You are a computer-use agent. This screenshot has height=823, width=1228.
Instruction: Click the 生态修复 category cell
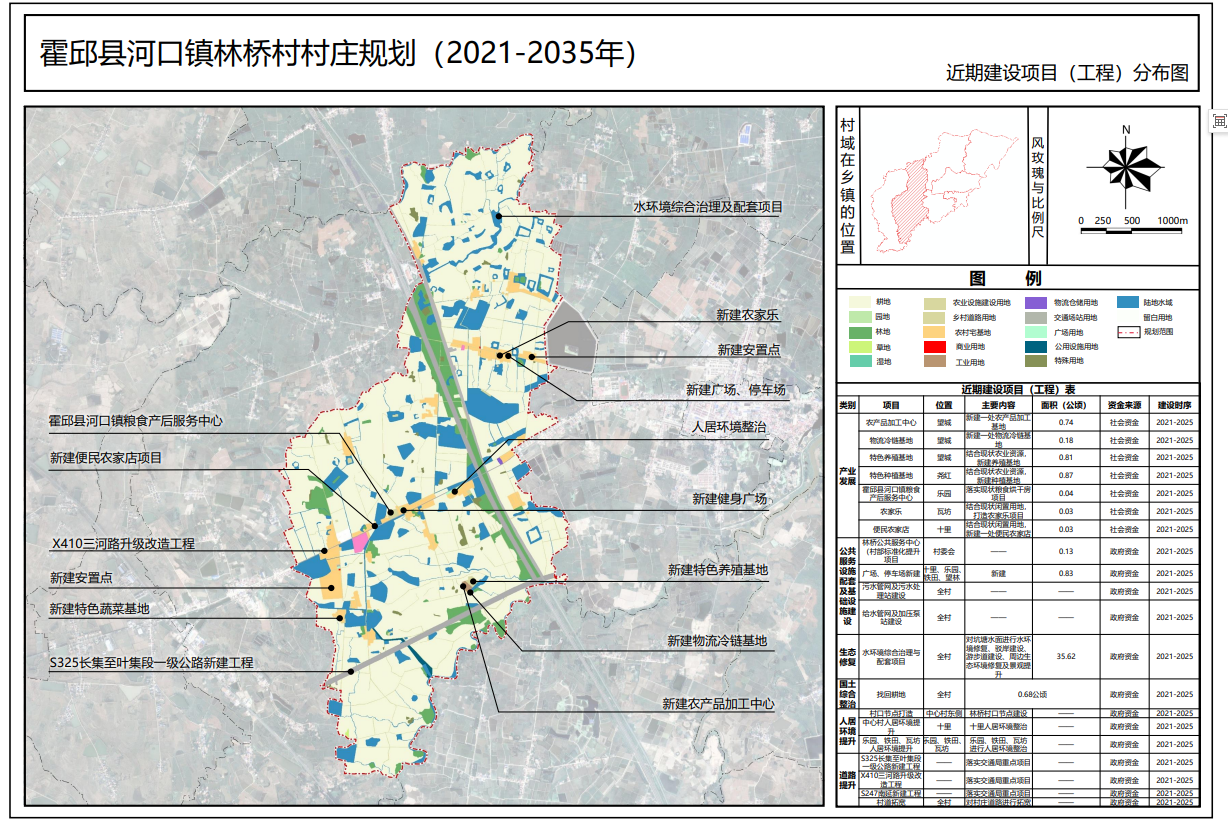847,656
